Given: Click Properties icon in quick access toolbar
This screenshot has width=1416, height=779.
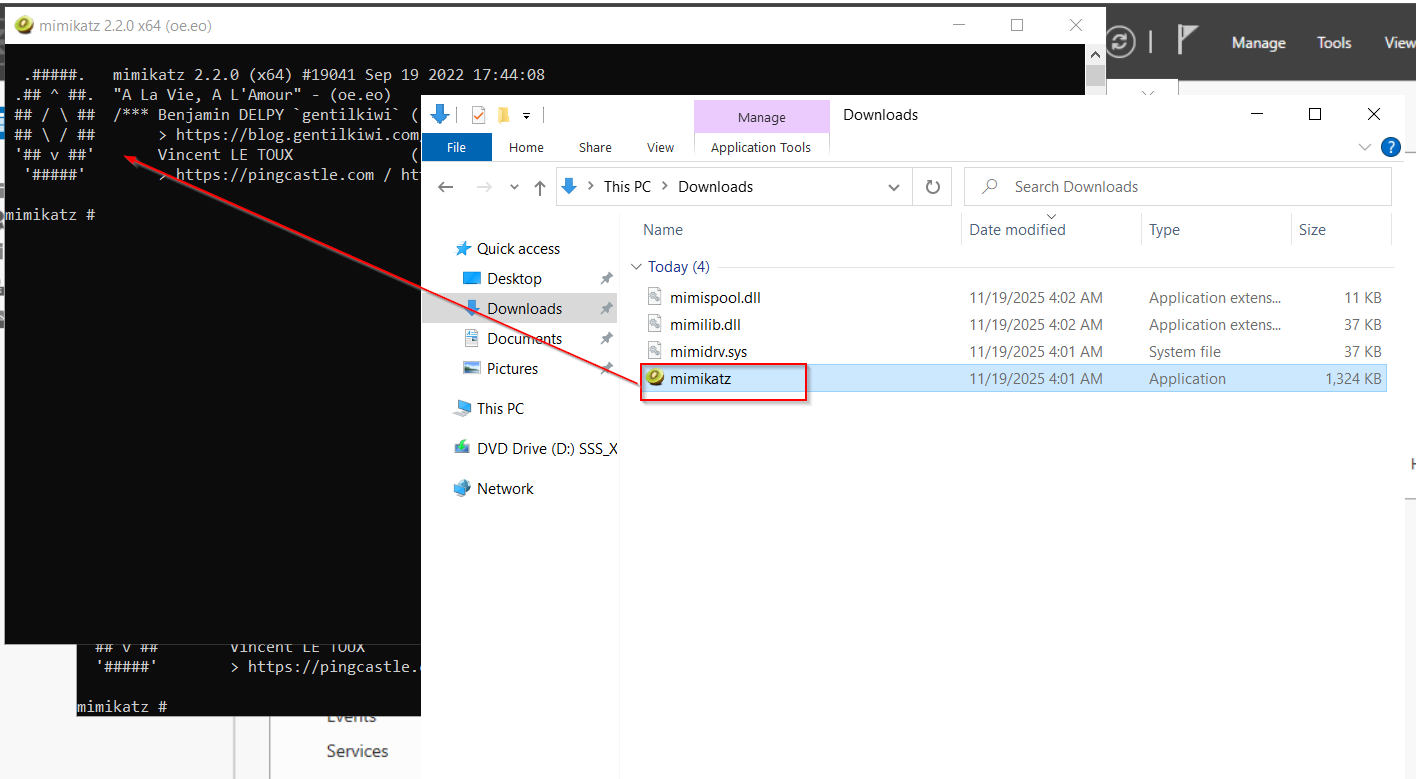Looking at the screenshot, I should pos(478,115).
